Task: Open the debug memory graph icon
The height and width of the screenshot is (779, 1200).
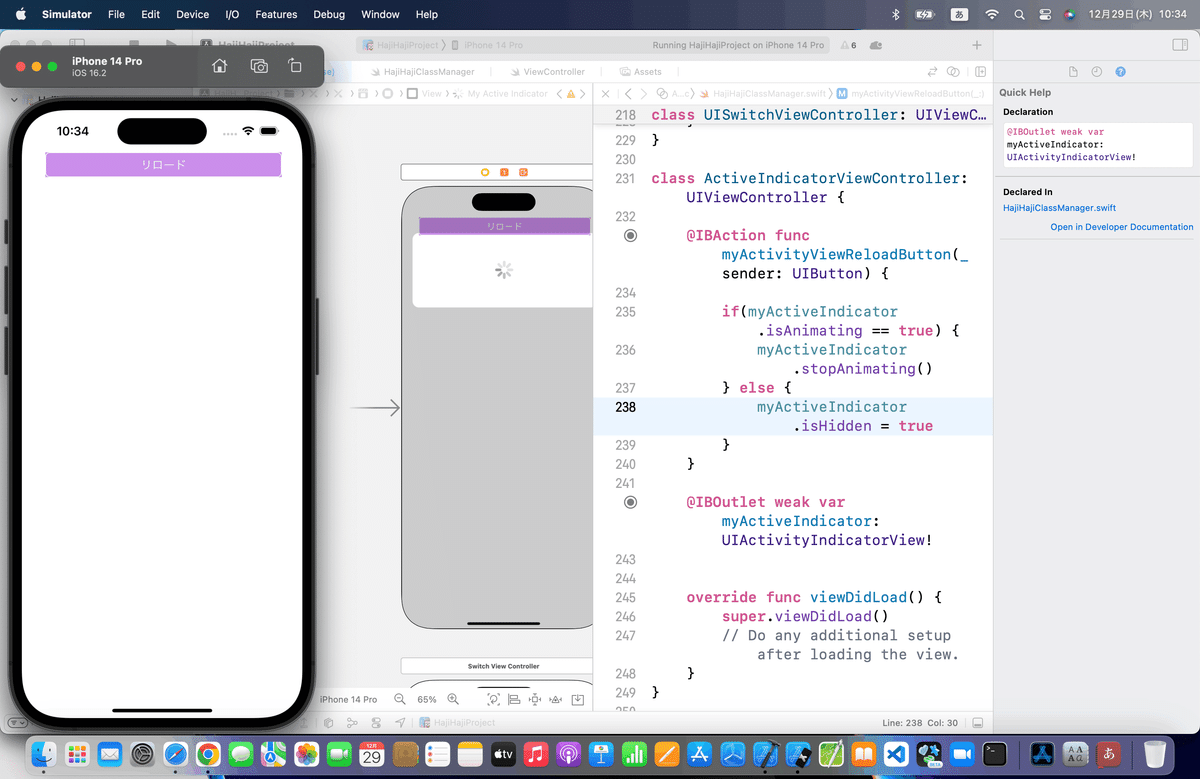Action: [x=352, y=723]
